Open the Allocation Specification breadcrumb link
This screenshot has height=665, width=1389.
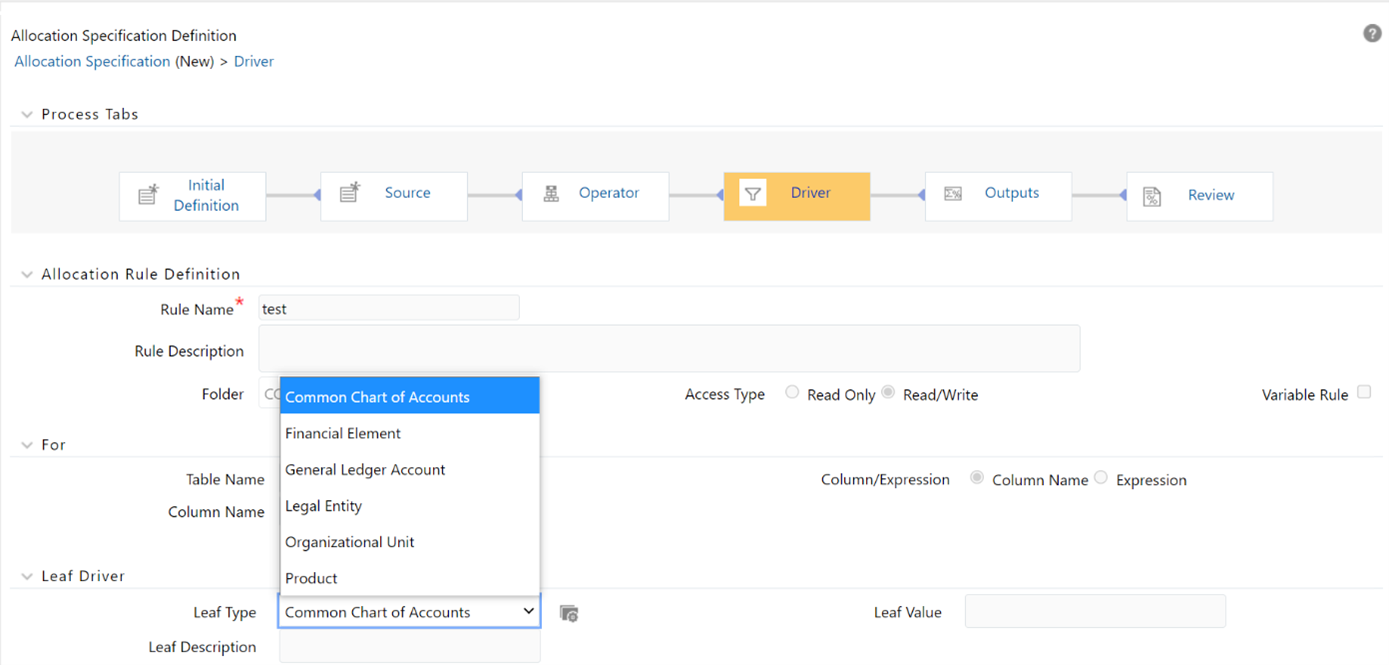92,61
